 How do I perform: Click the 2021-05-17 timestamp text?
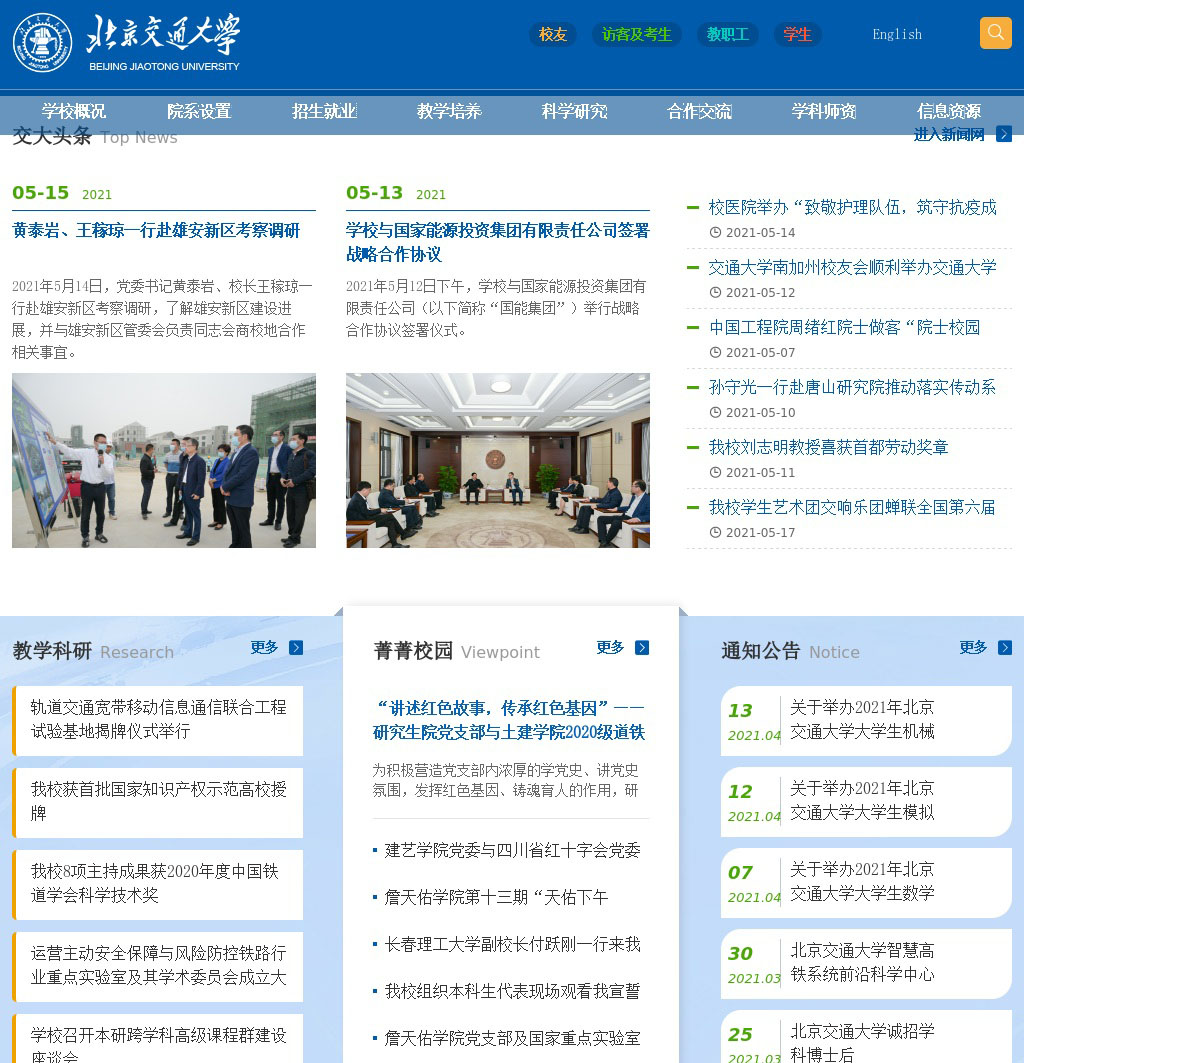(x=761, y=533)
